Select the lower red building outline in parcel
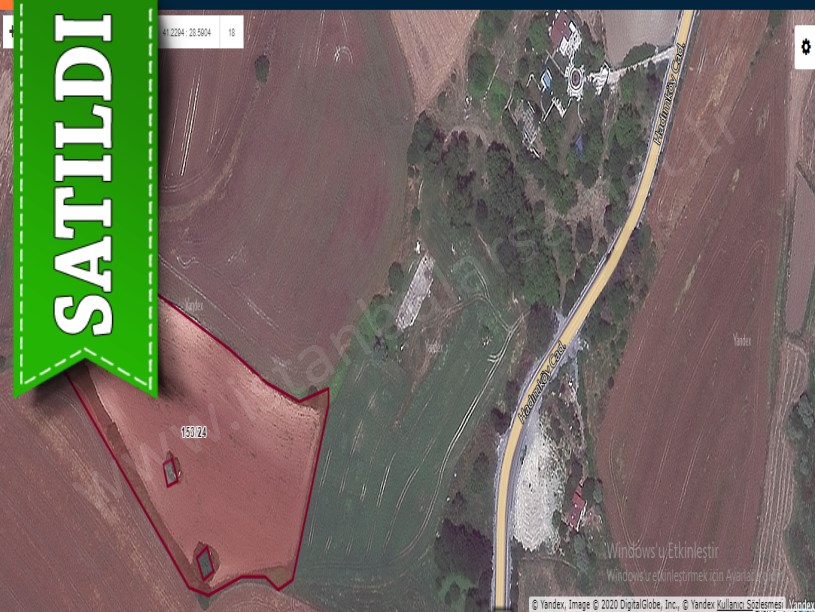The image size is (815, 612). point(205,562)
